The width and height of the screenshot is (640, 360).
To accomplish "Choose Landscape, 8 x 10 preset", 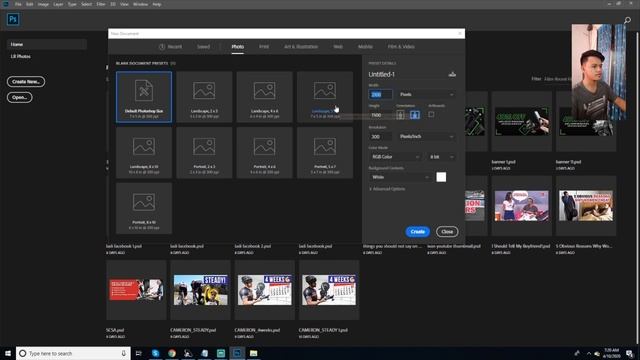I will [x=144, y=153].
